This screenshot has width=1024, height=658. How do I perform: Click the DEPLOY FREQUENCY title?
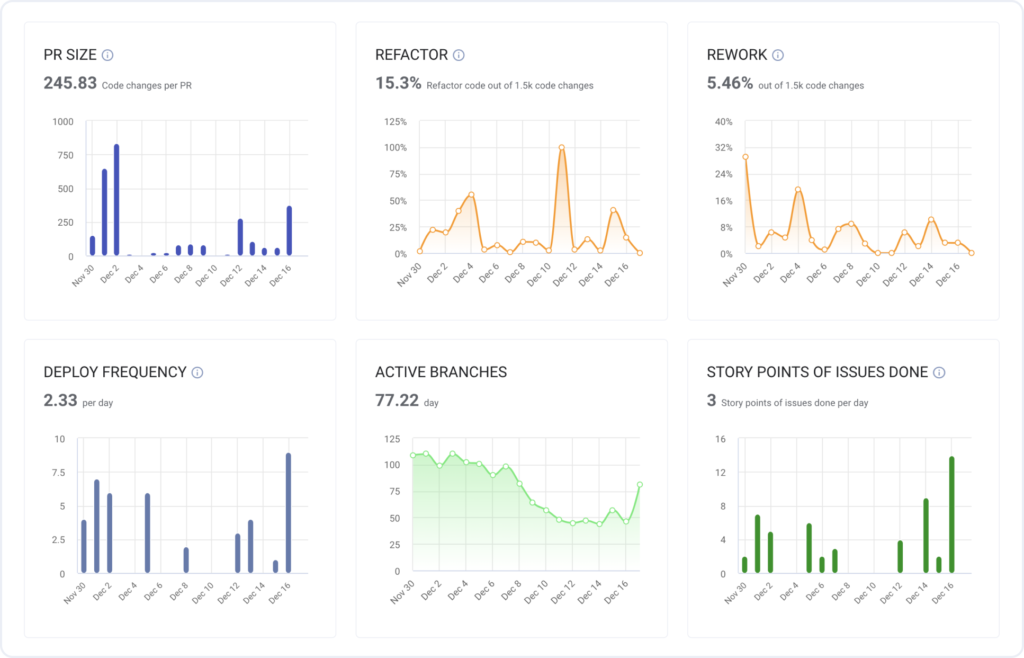115,372
